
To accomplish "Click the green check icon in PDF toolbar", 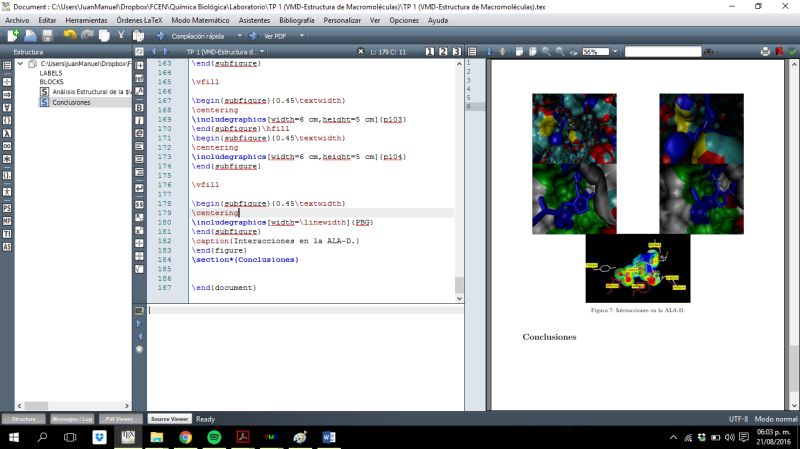I will coord(792,52).
